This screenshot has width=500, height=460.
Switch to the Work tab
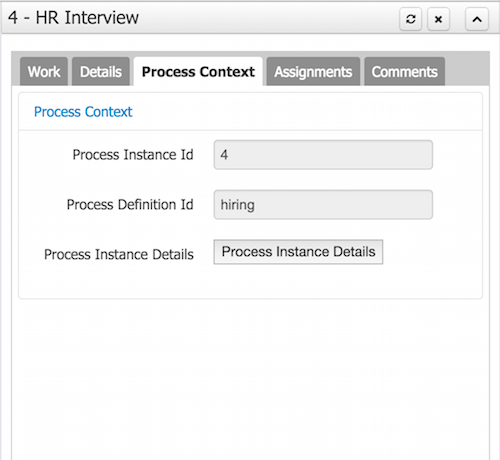point(44,72)
